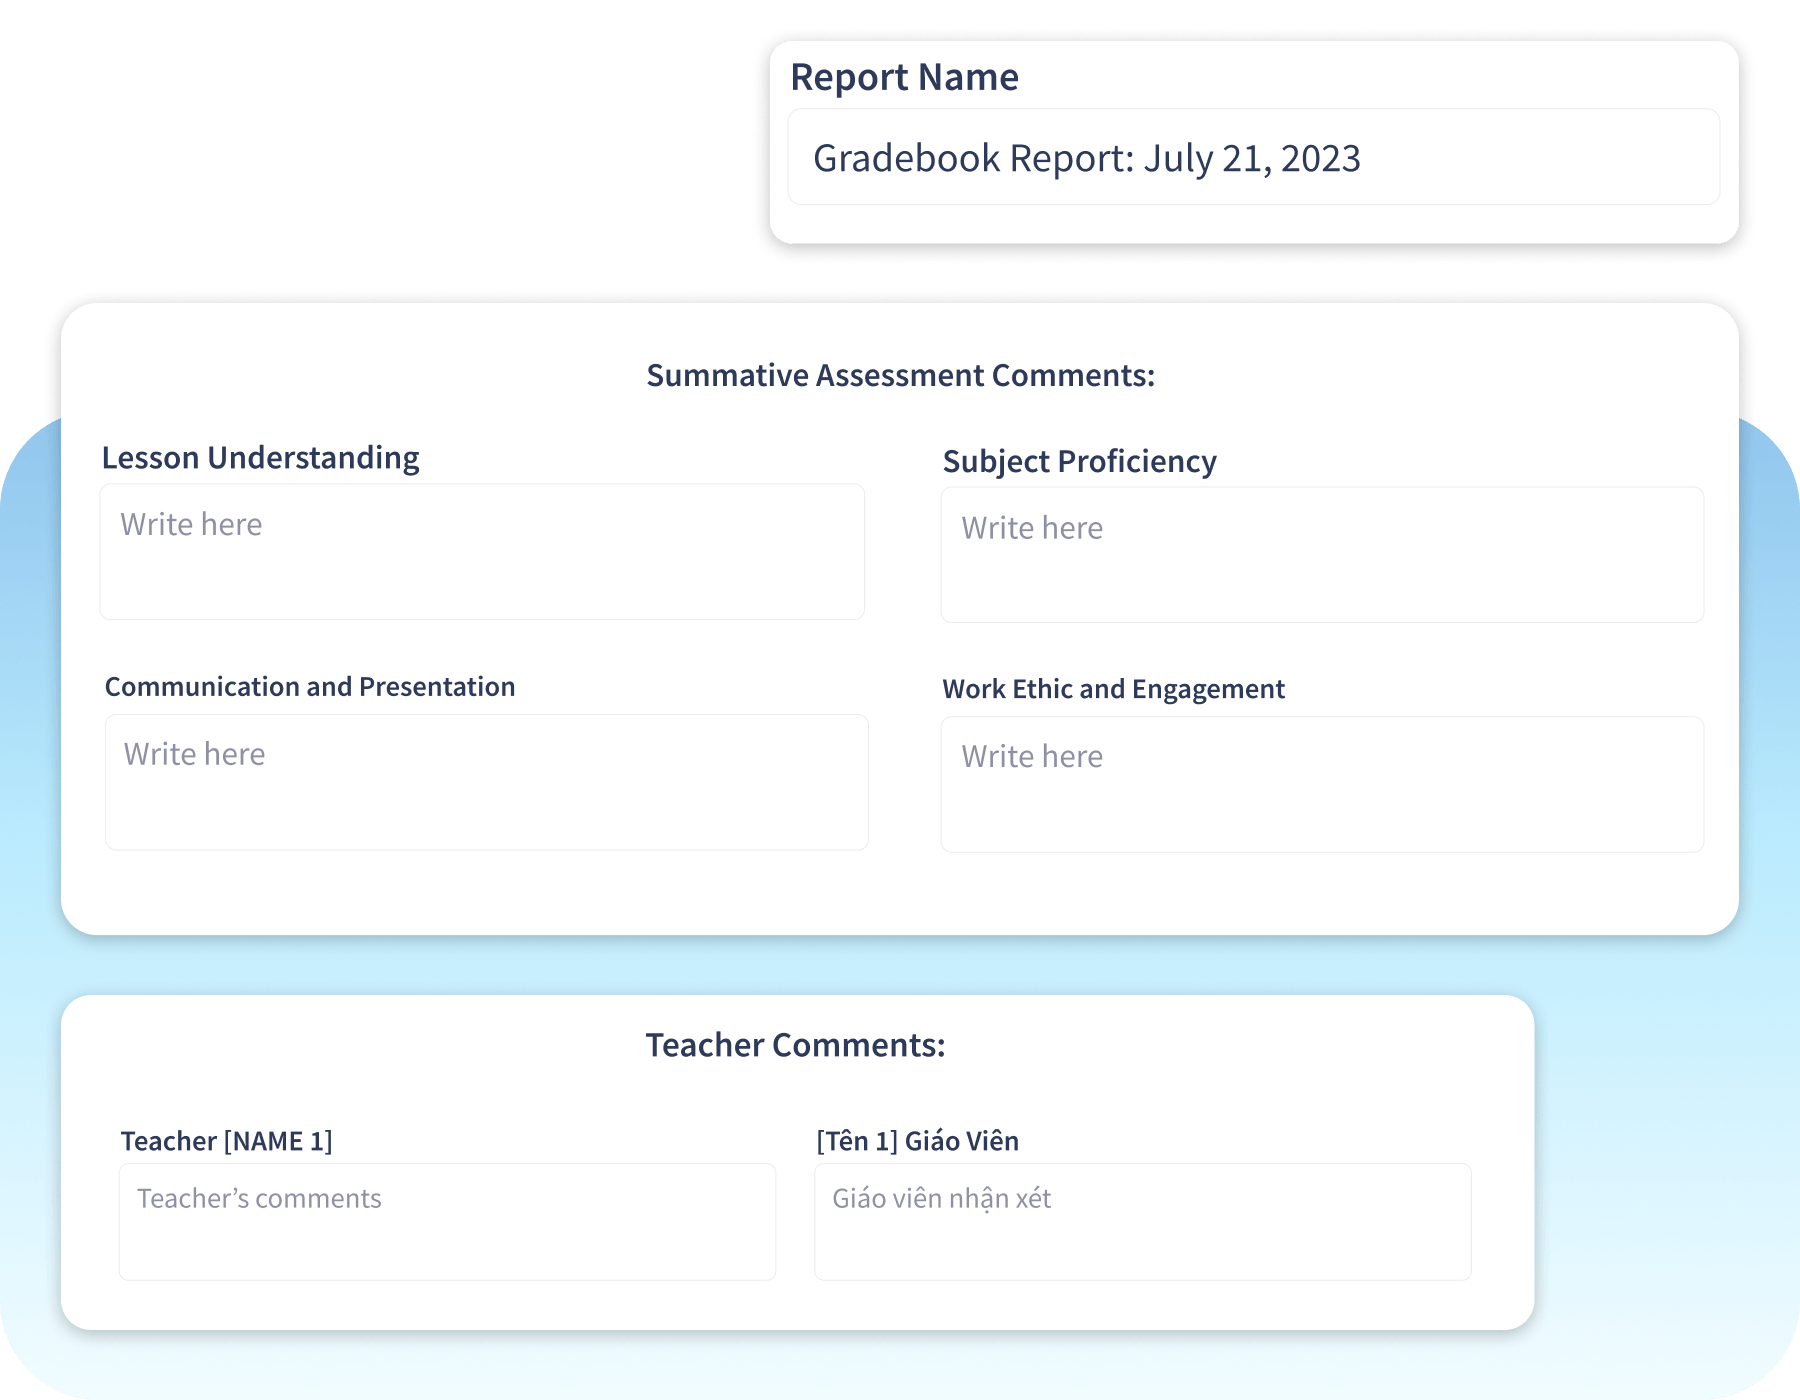Click the Work Ethic and Engagement label
1800x1400 pixels.
[x=1114, y=688]
